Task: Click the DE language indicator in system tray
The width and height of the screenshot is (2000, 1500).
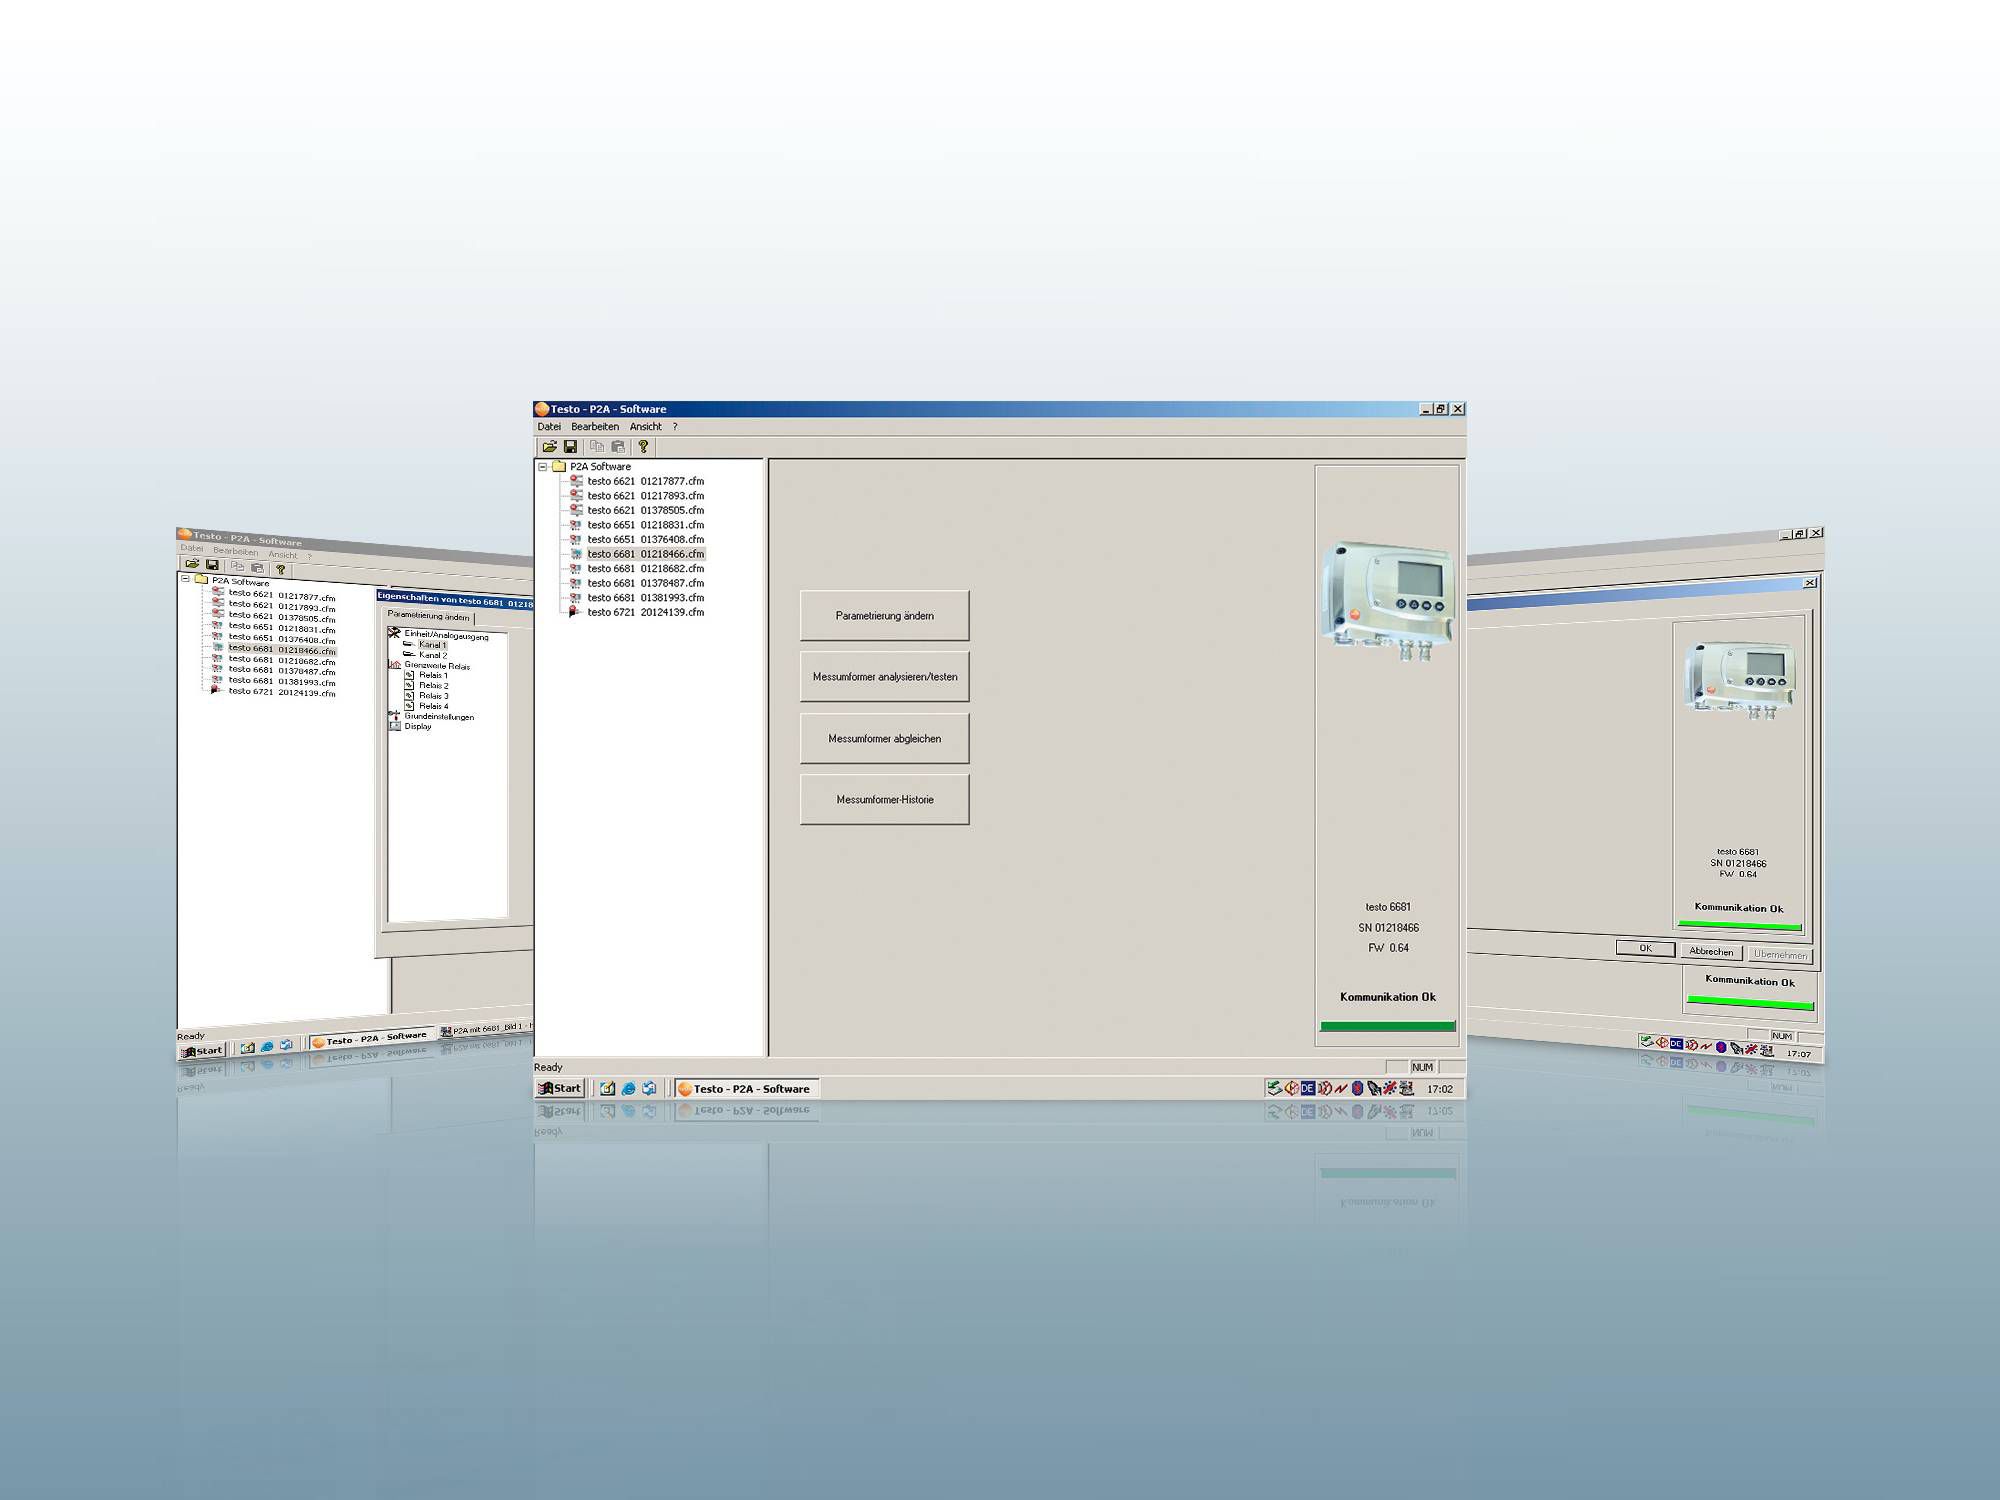Action: (1307, 1089)
